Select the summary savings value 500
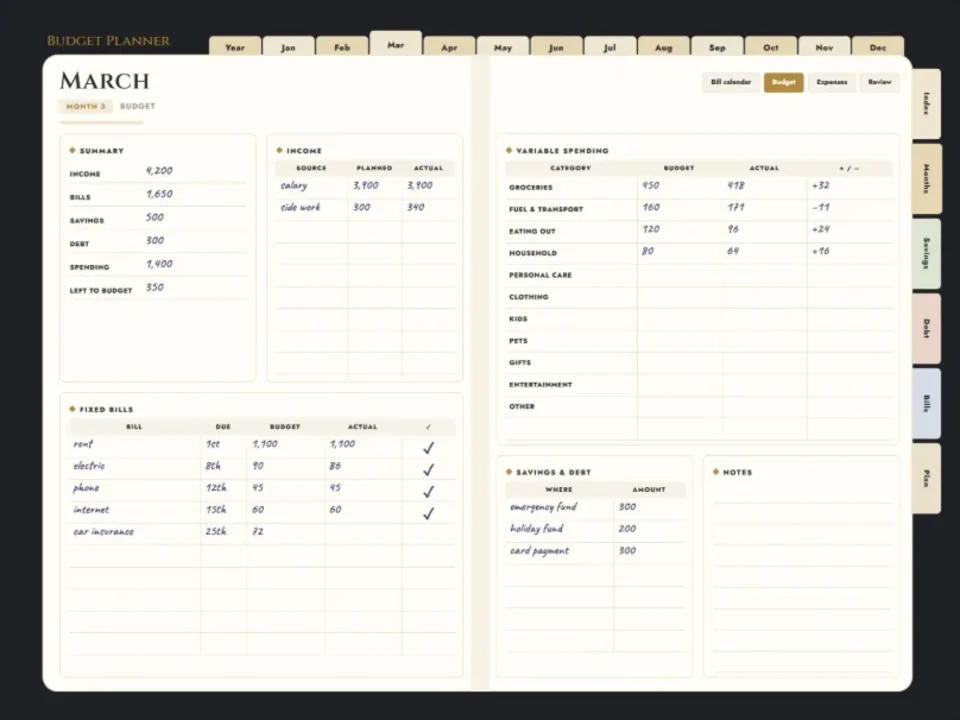Screen dimensions: 960x720 coord(155,217)
